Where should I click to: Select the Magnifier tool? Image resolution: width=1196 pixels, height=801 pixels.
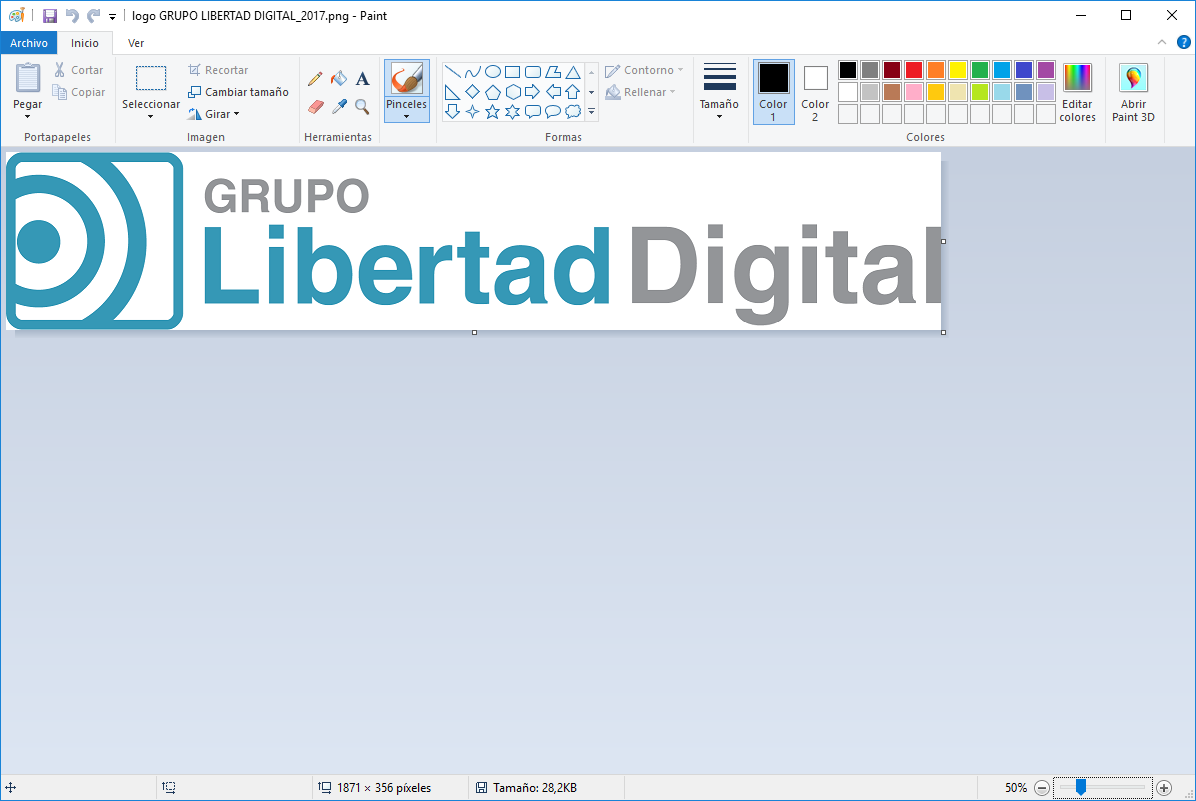[x=363, y=106]
